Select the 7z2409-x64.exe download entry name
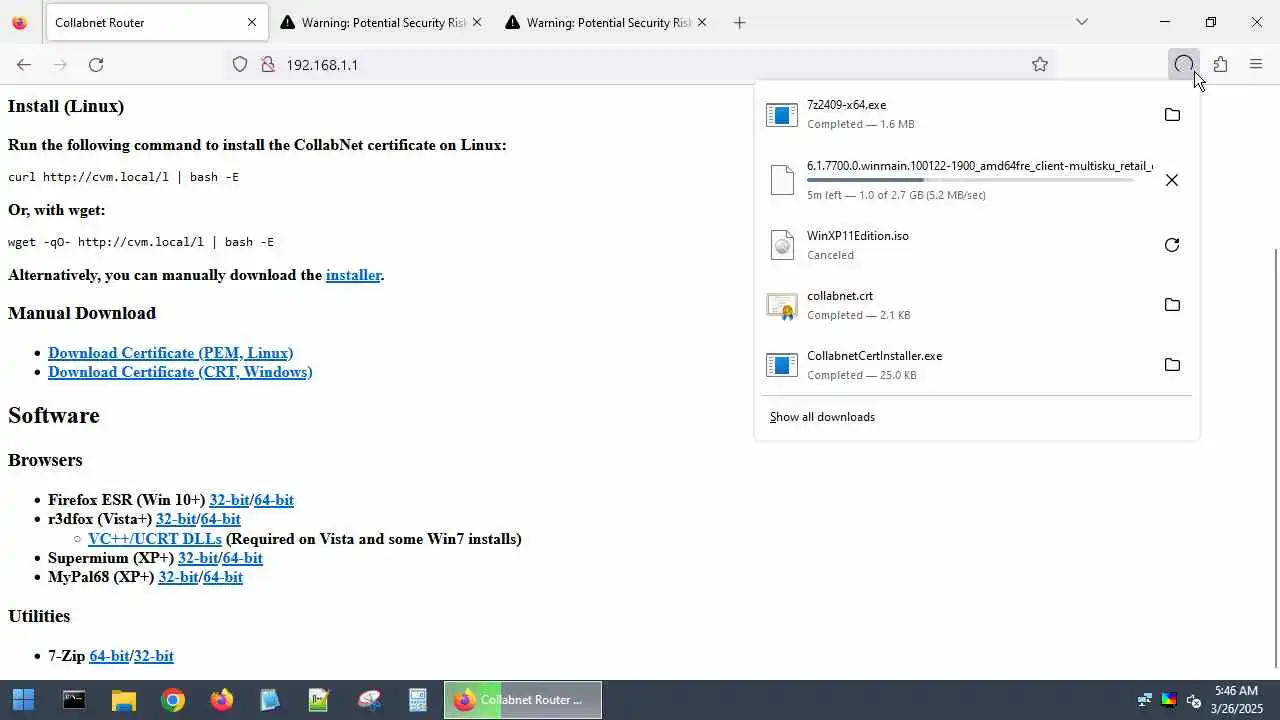Viewport: 1280px width, 720px height. [x=846, y=105]
